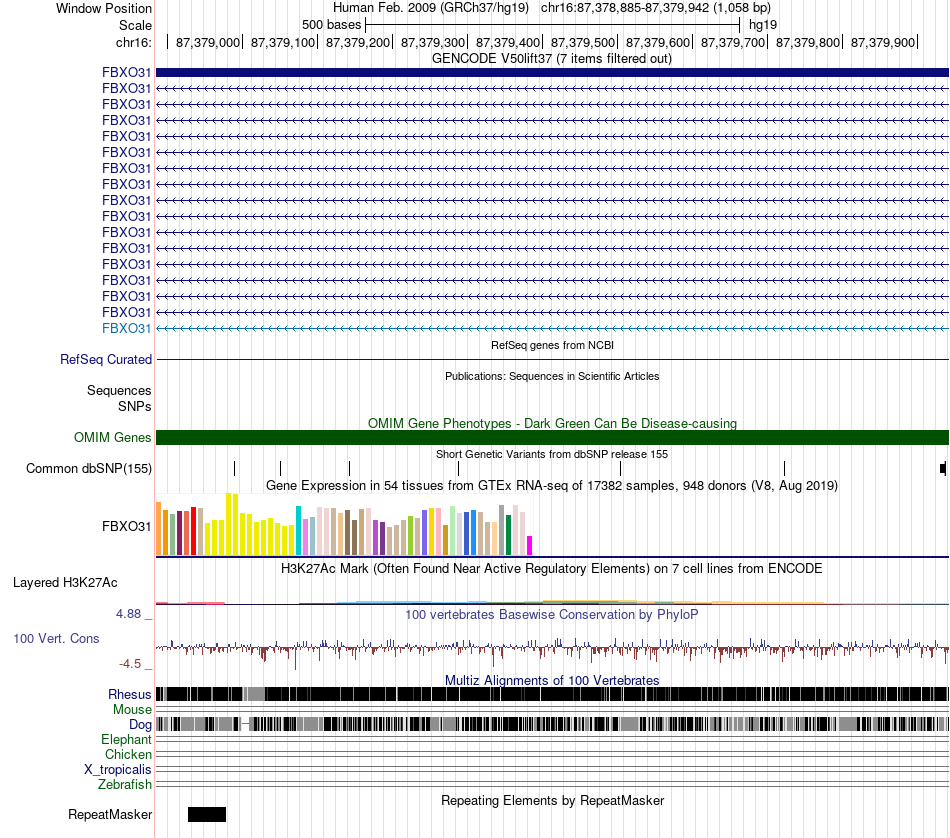
Task: Open Publications: Sequences in Scientific Articles title
Action: (x=552, y=376)
